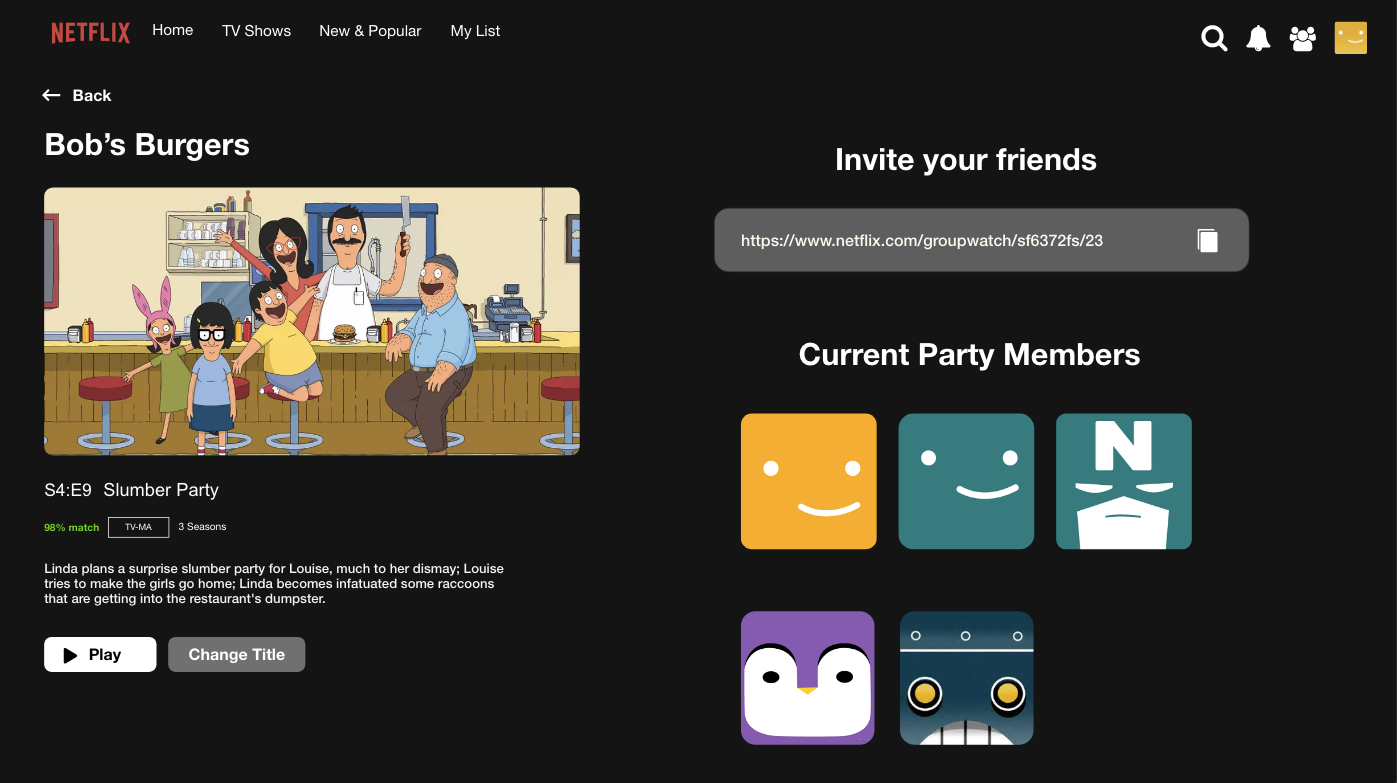Click the Invite your friends heading
Image resolution: width=1397 pixels, height=783 pixels.
tap(966, 160)
